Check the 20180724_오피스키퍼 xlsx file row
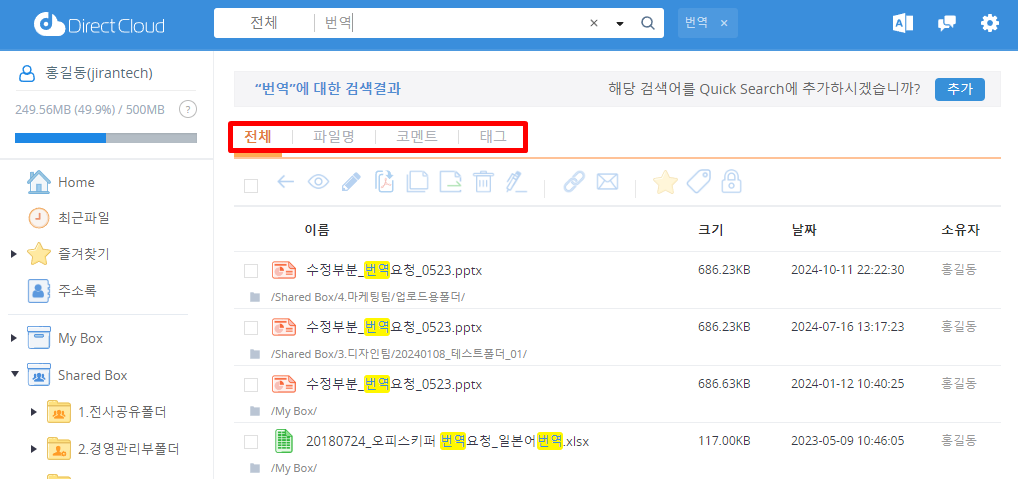 coord(251,442)
